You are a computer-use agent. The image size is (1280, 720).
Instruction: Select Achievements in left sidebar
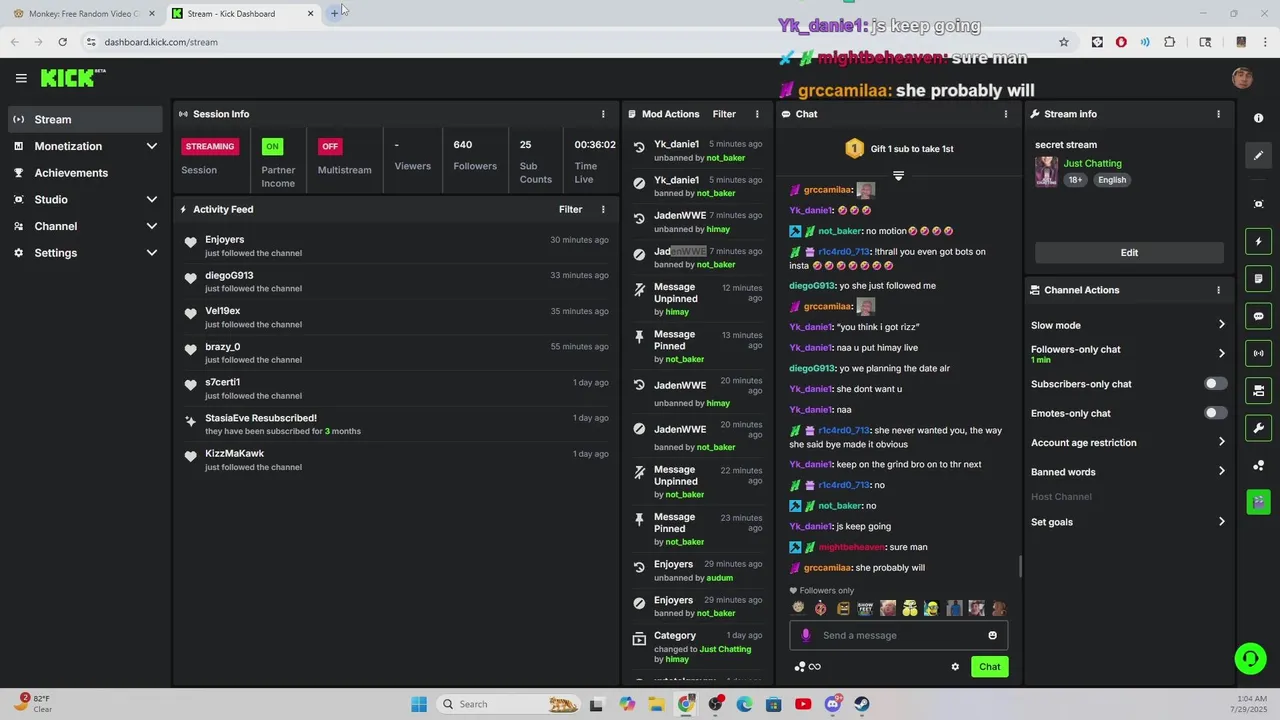pyautogui.click(x=86, y=173)
